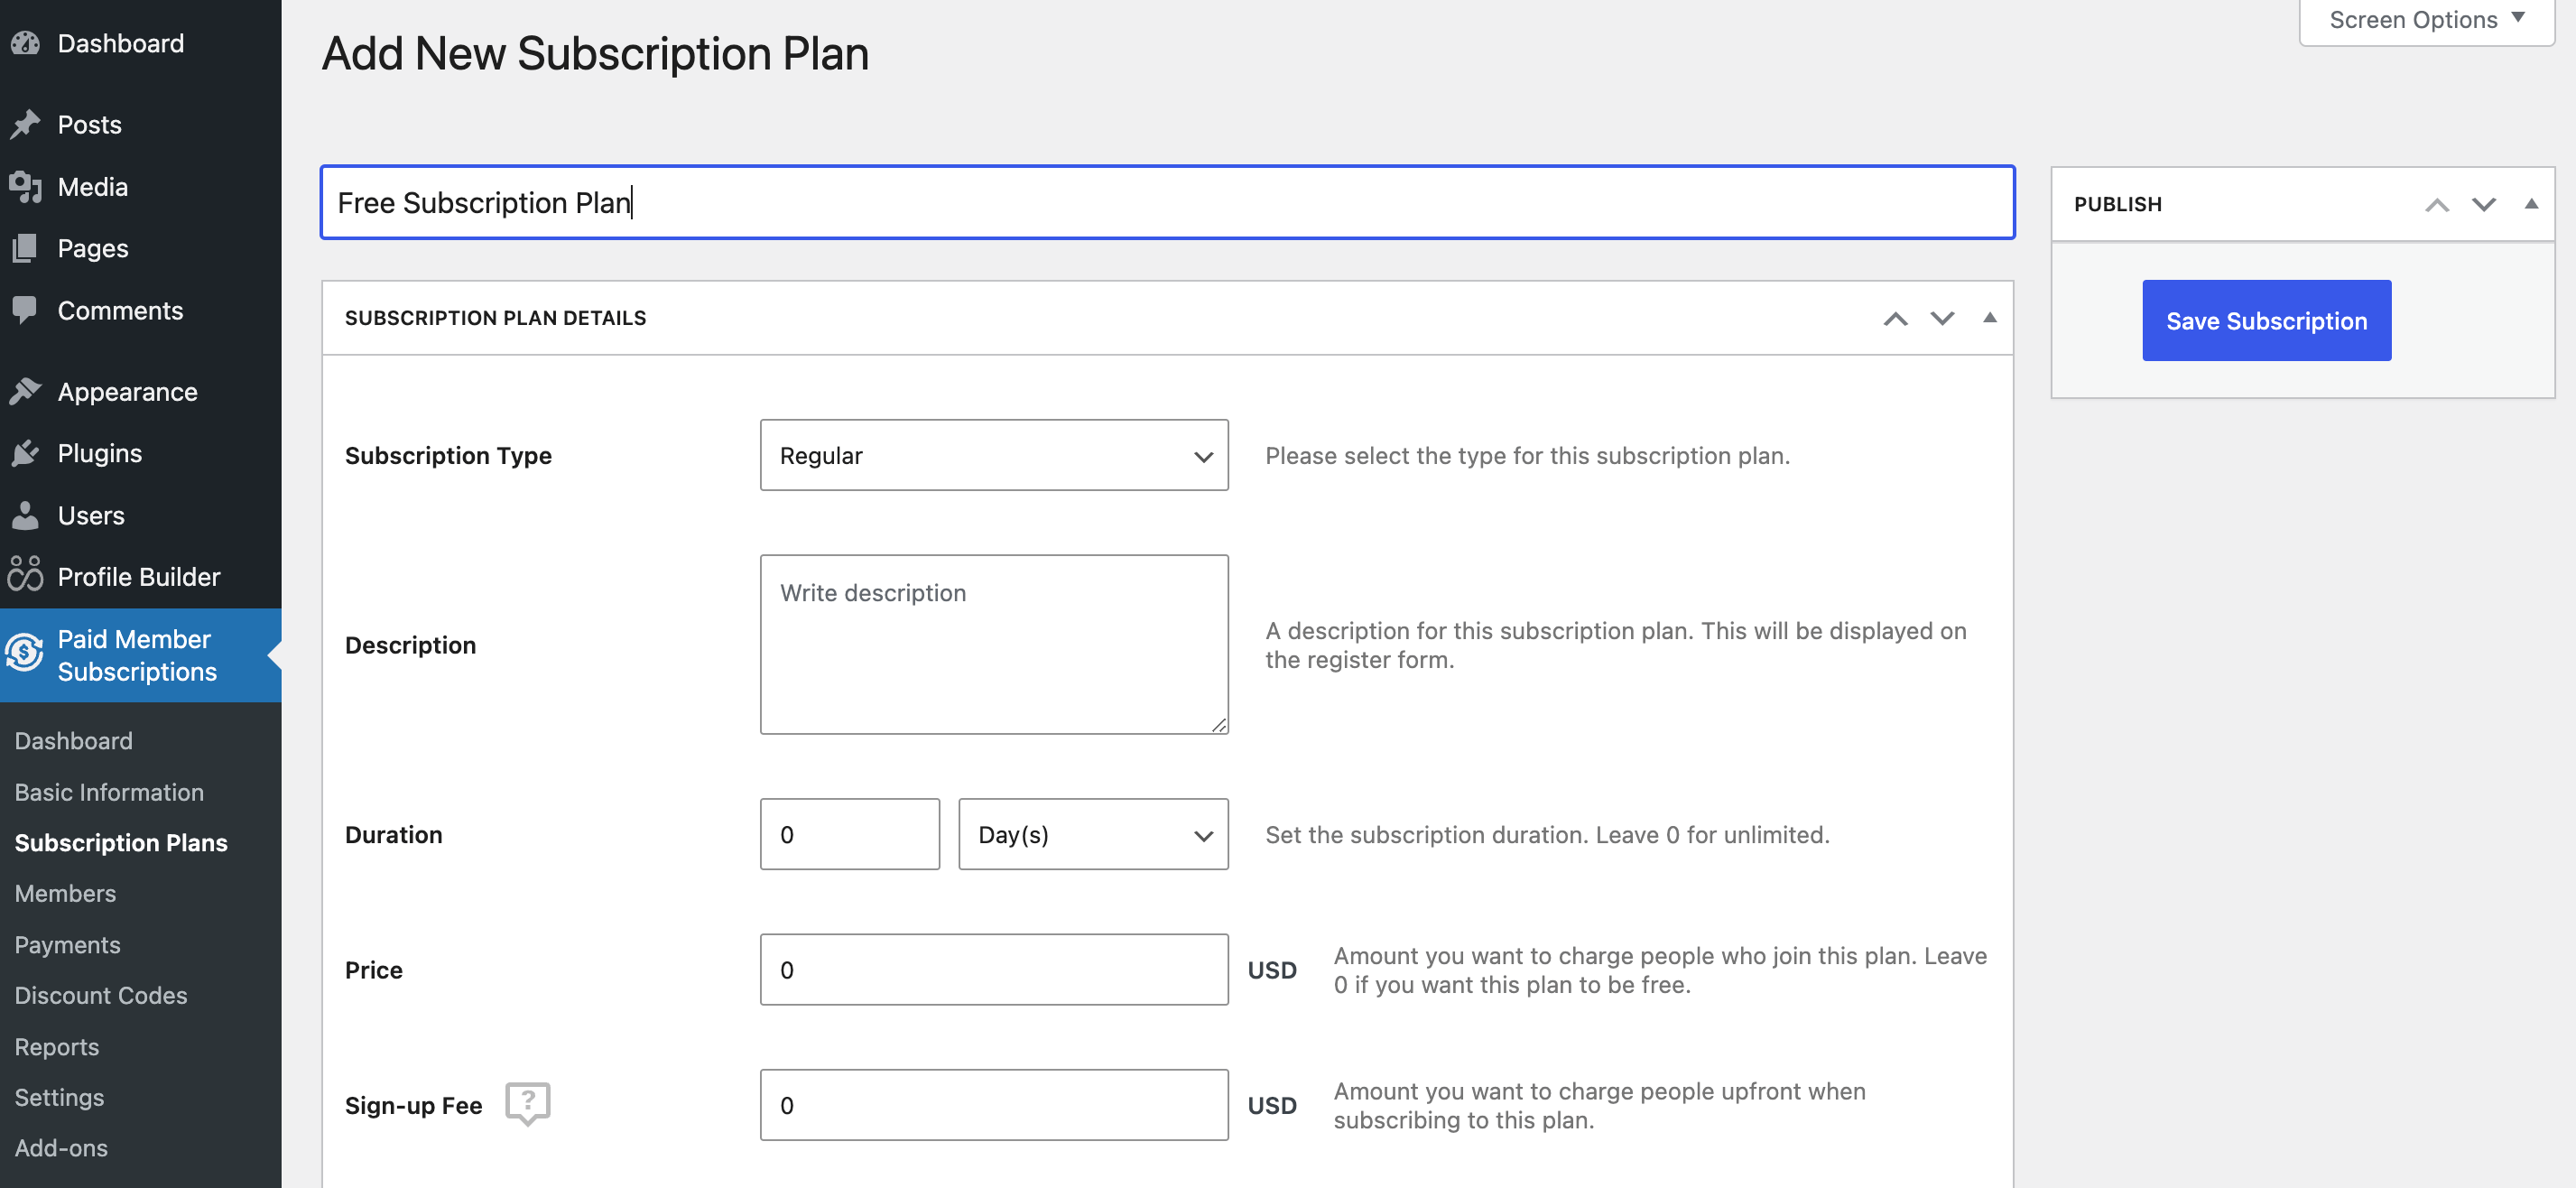Click the Plugins plug icon
2576x1188 pixels.
(x=25, y=453)
